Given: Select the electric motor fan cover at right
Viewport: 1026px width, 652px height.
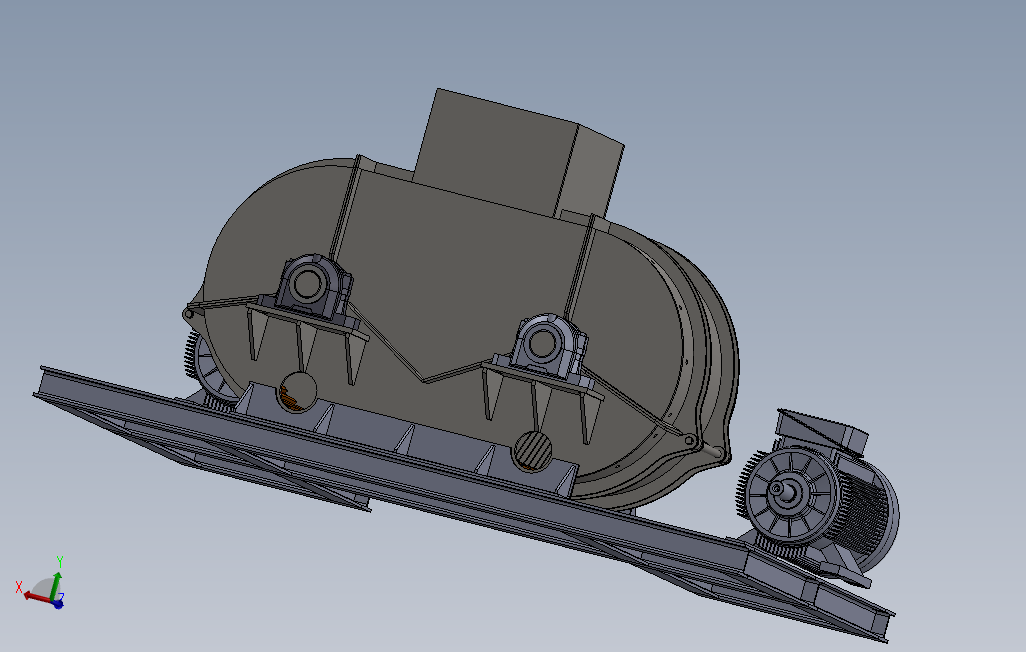Looking at the screenshot, I should tap(792, 494).
